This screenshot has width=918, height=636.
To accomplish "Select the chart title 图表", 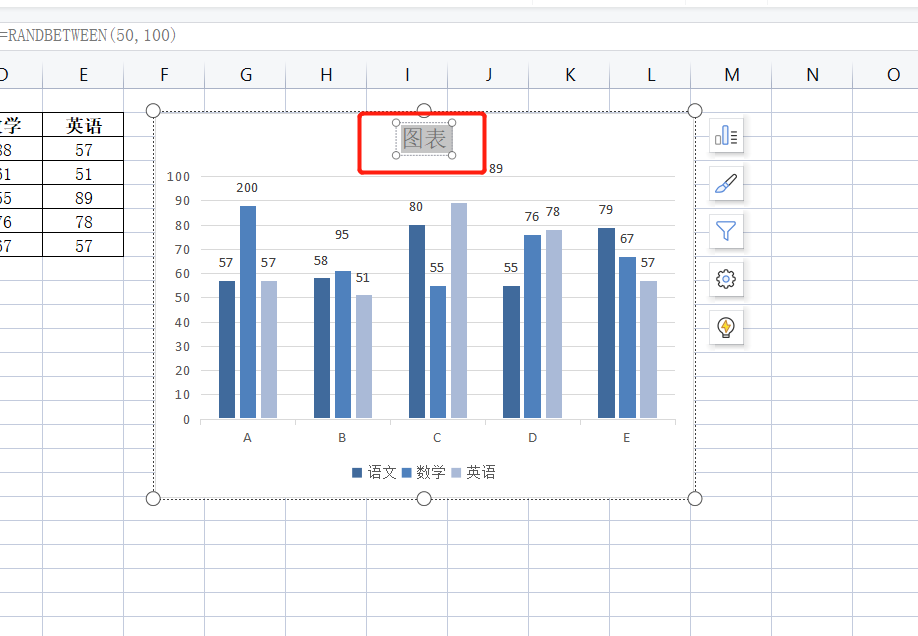I will point(424,139).
